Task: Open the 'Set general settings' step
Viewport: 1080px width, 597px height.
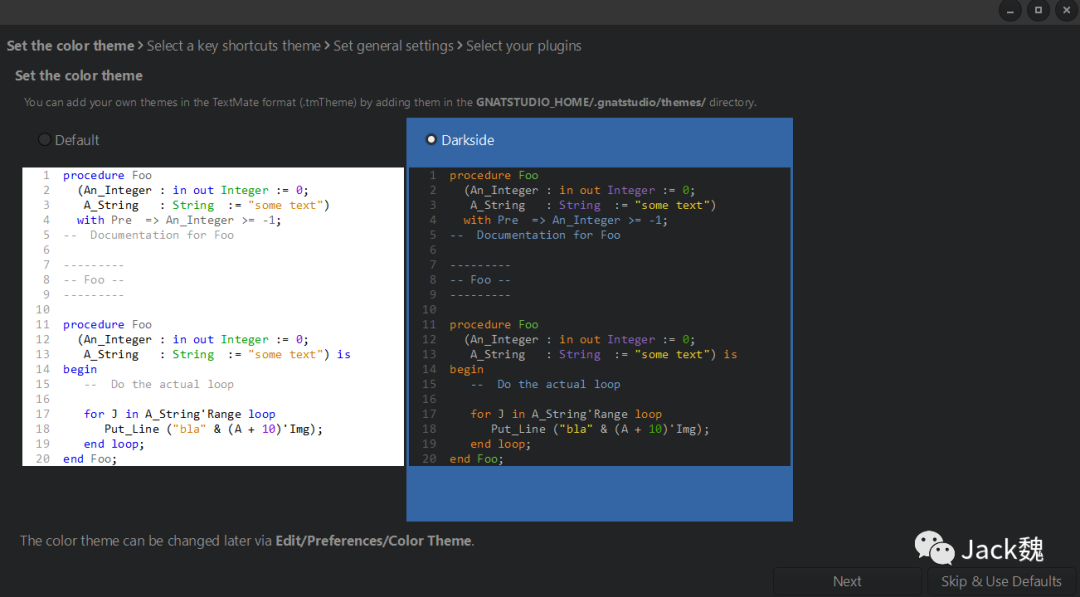Action: pos(393,46)
